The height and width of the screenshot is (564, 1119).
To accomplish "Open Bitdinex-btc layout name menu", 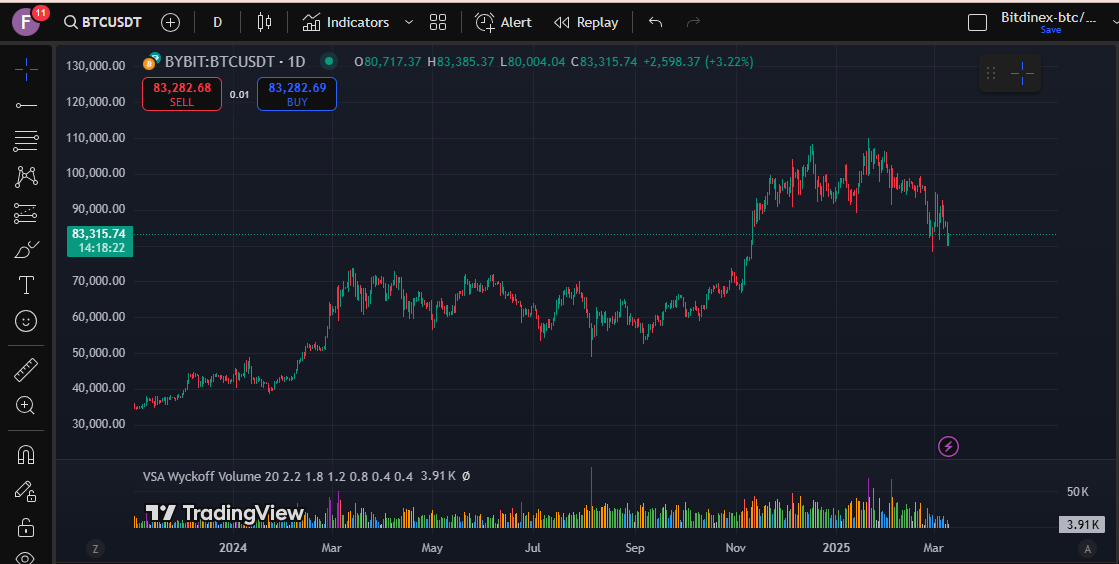I will click(x=1048, y=17).
